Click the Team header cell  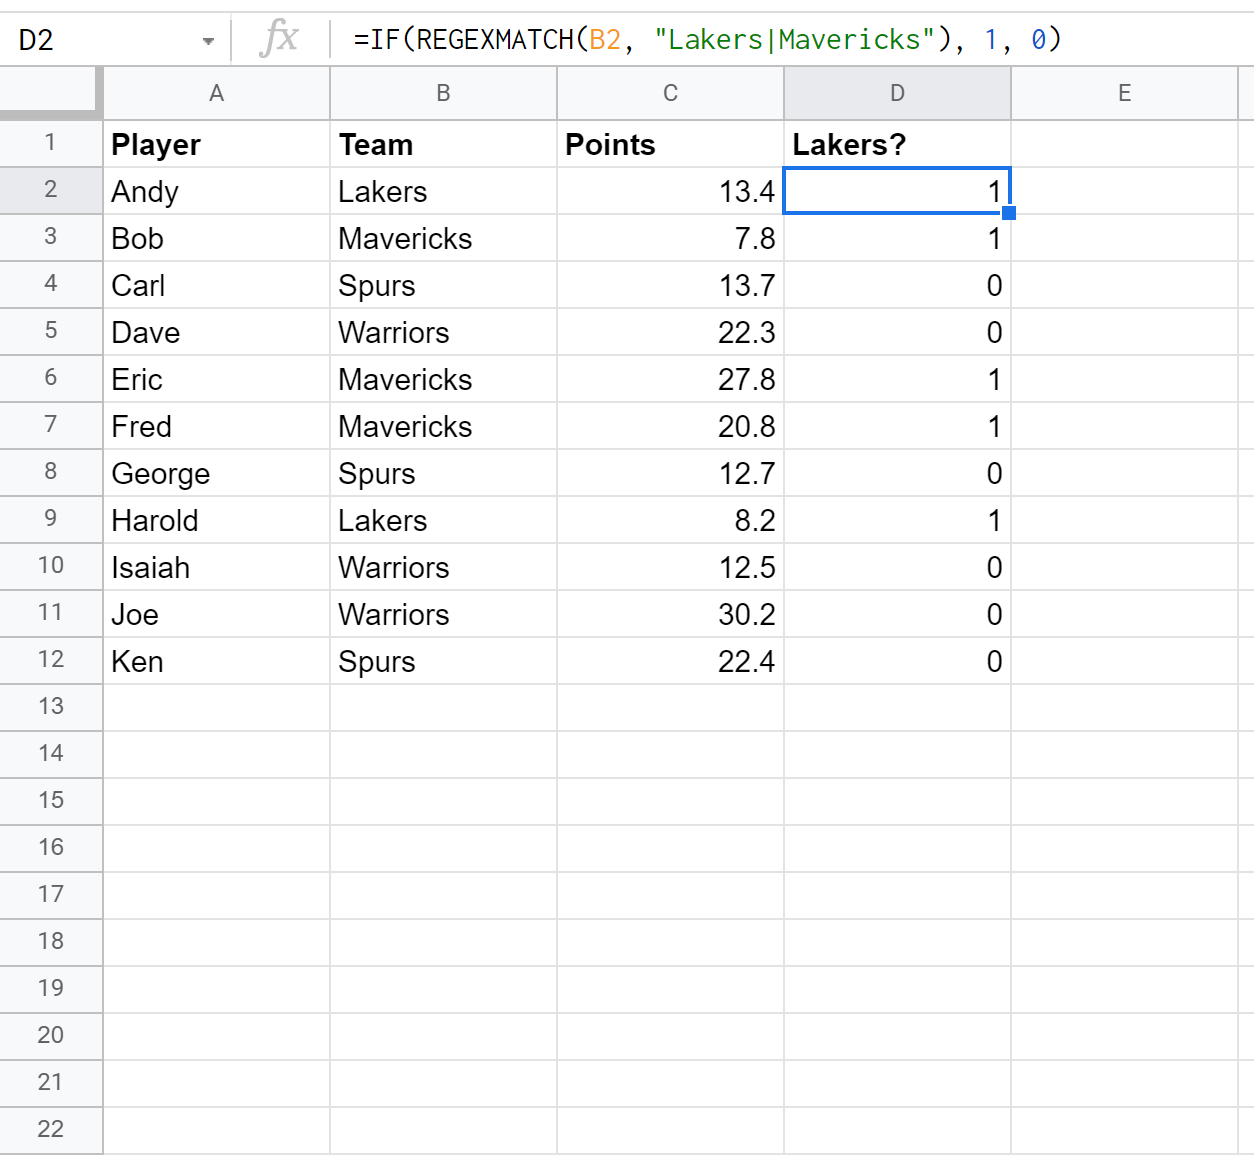[443, 144]
